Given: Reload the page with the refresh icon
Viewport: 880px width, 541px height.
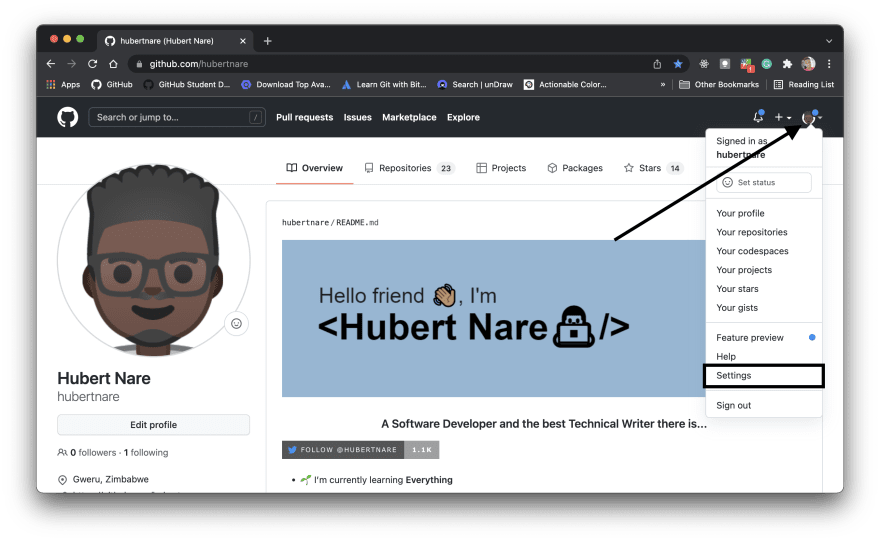Looking at the screenshot, I should pyautogui.click(x=93, y=64).
